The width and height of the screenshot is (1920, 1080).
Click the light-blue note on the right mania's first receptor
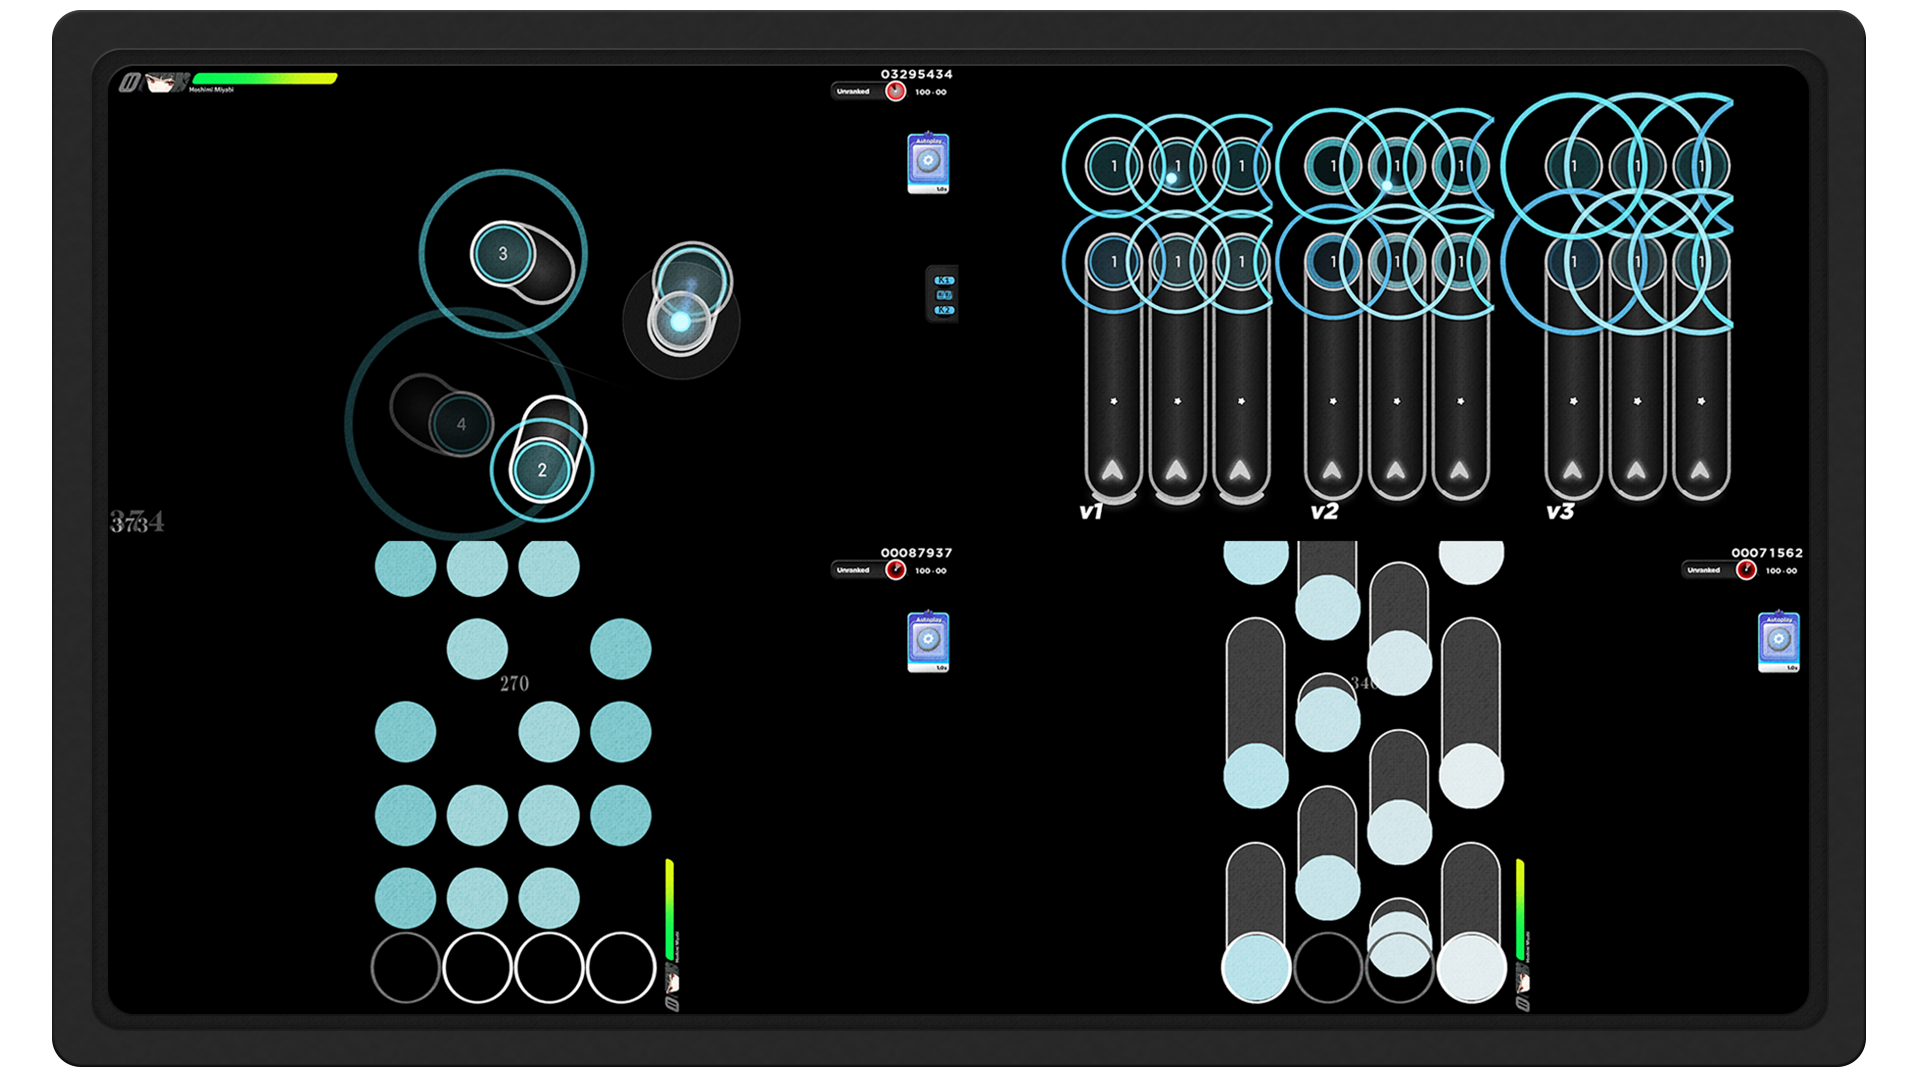(1256, 967)
